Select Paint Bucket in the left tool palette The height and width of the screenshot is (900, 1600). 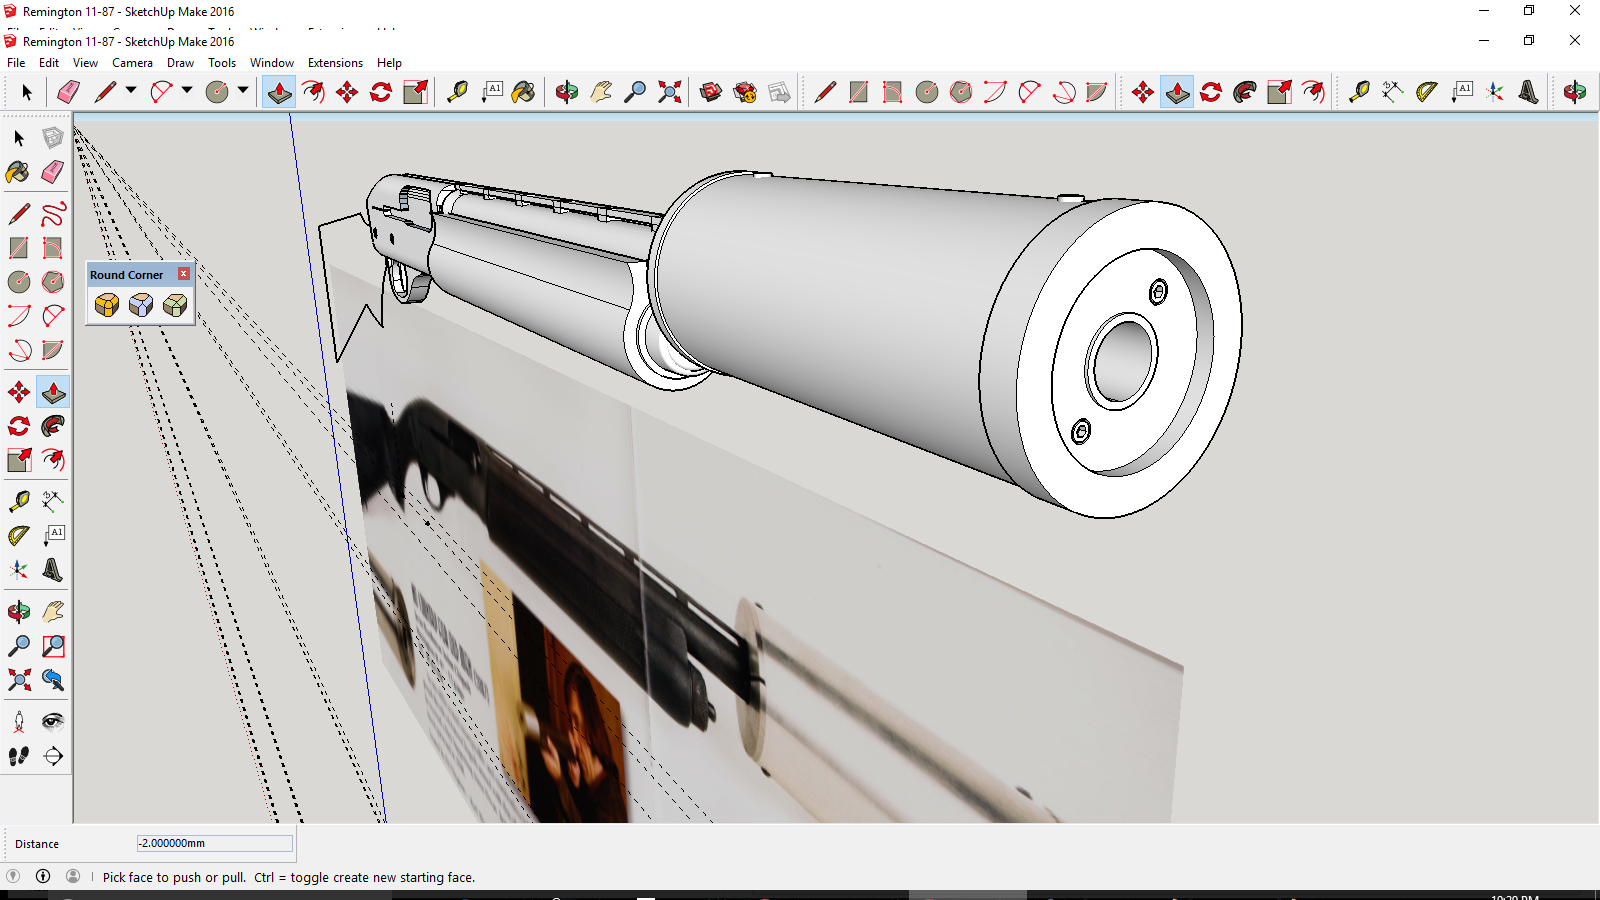click(19, 172)
